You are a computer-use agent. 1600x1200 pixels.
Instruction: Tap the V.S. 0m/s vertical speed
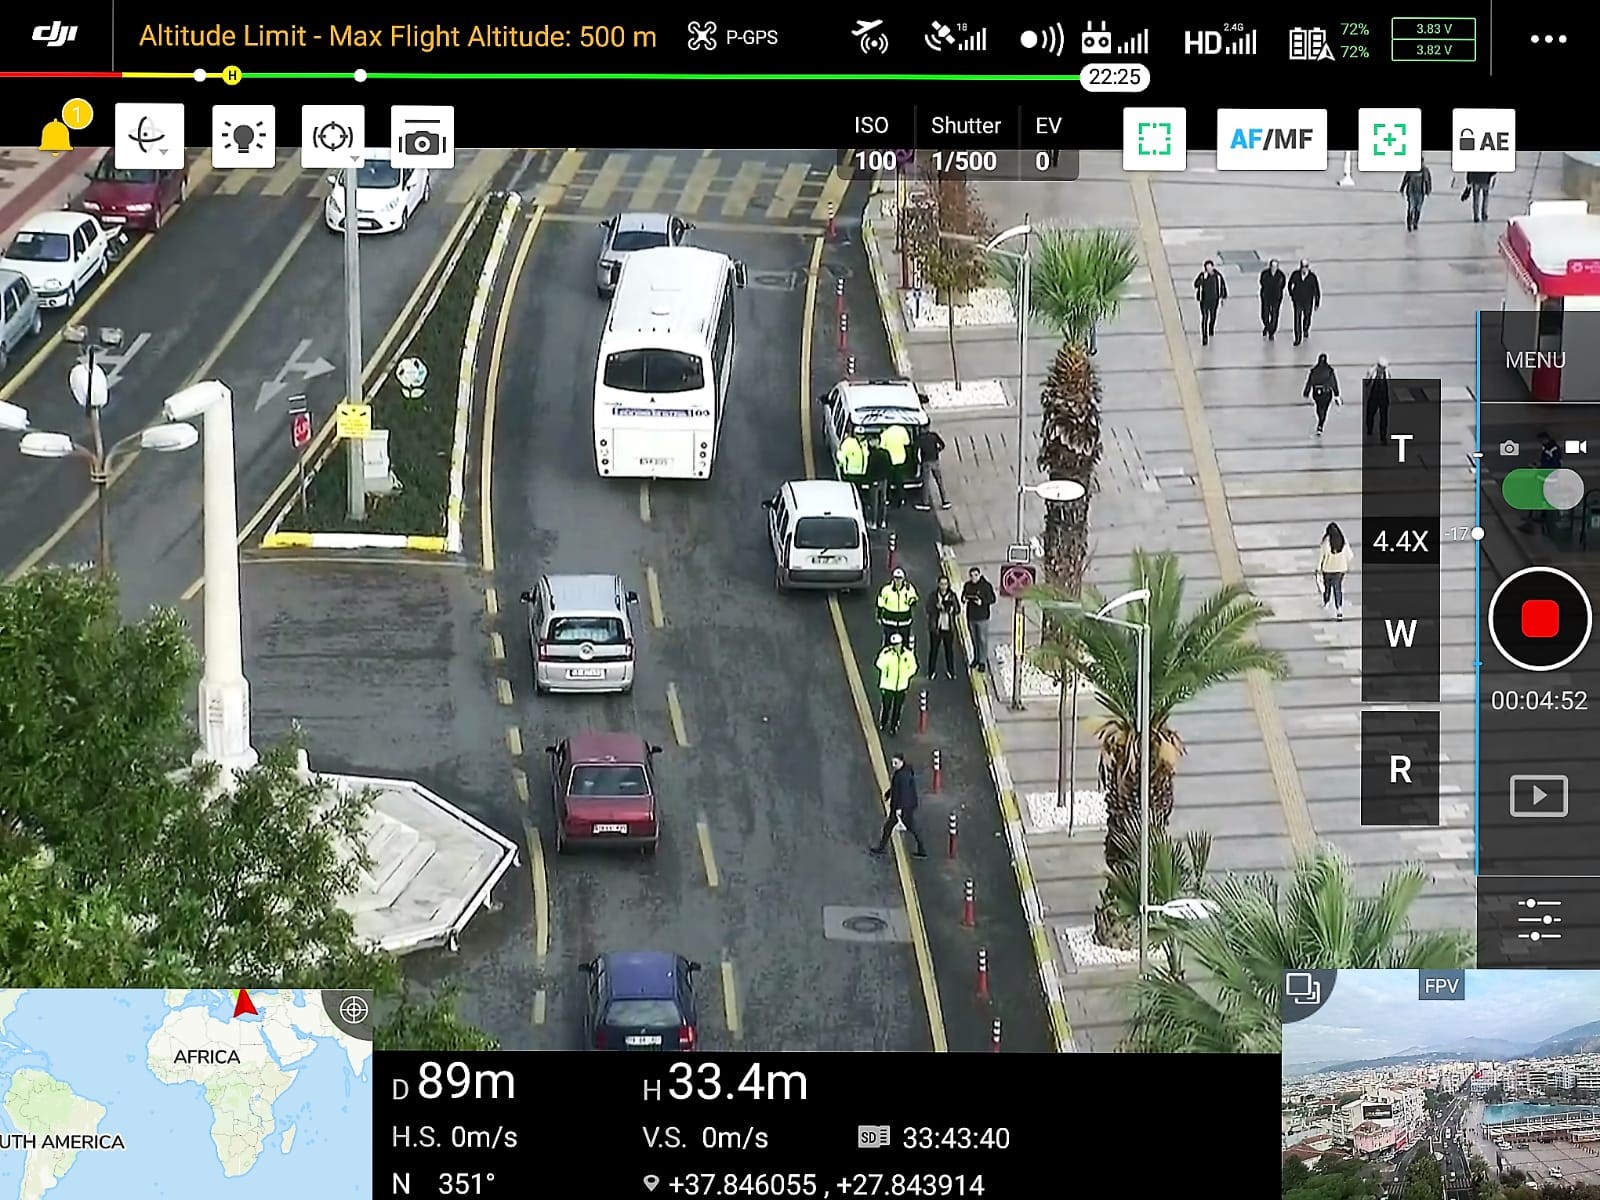pos(705,1138)
